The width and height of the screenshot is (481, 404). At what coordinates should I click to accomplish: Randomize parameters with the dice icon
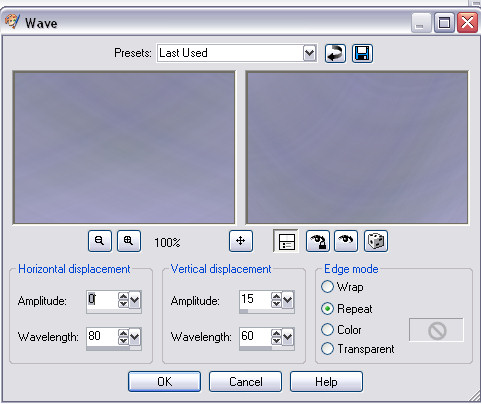376,241
